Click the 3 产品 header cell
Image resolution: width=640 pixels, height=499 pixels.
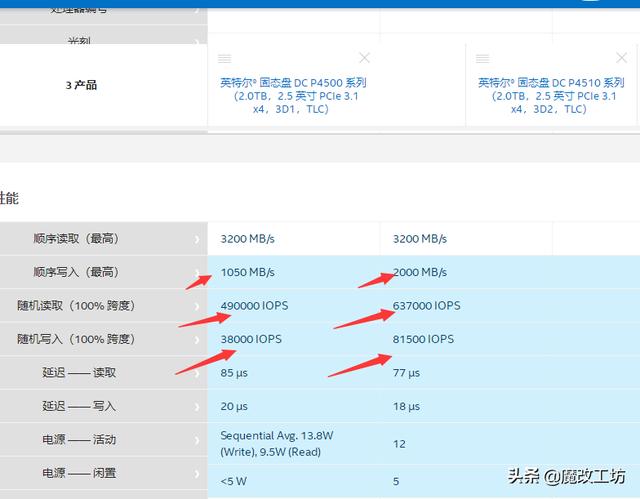(x=104, y=85)
